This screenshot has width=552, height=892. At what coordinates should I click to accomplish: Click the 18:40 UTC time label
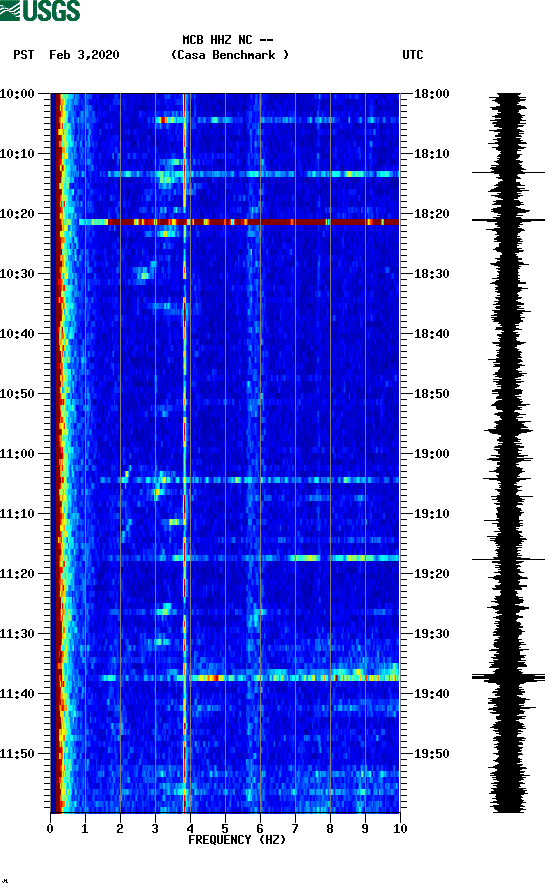click(432, 334)
